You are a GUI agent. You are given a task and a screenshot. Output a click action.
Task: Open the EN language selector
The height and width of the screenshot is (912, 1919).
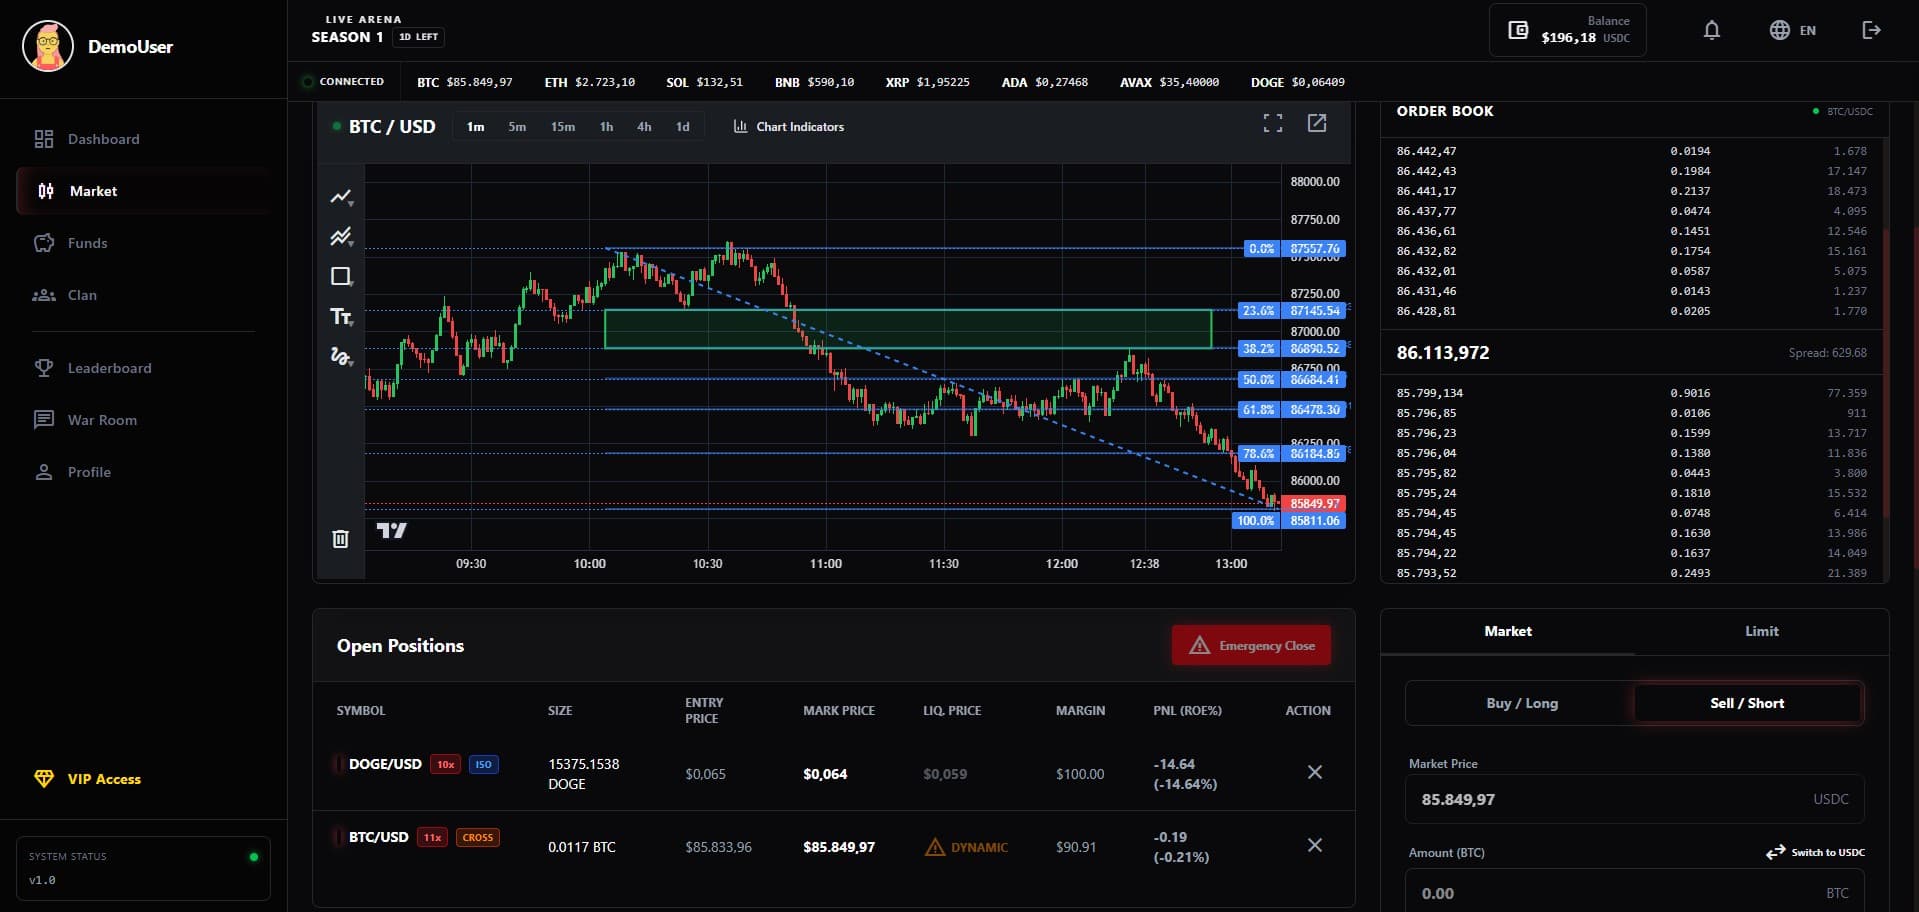(x=1793, y=30)
